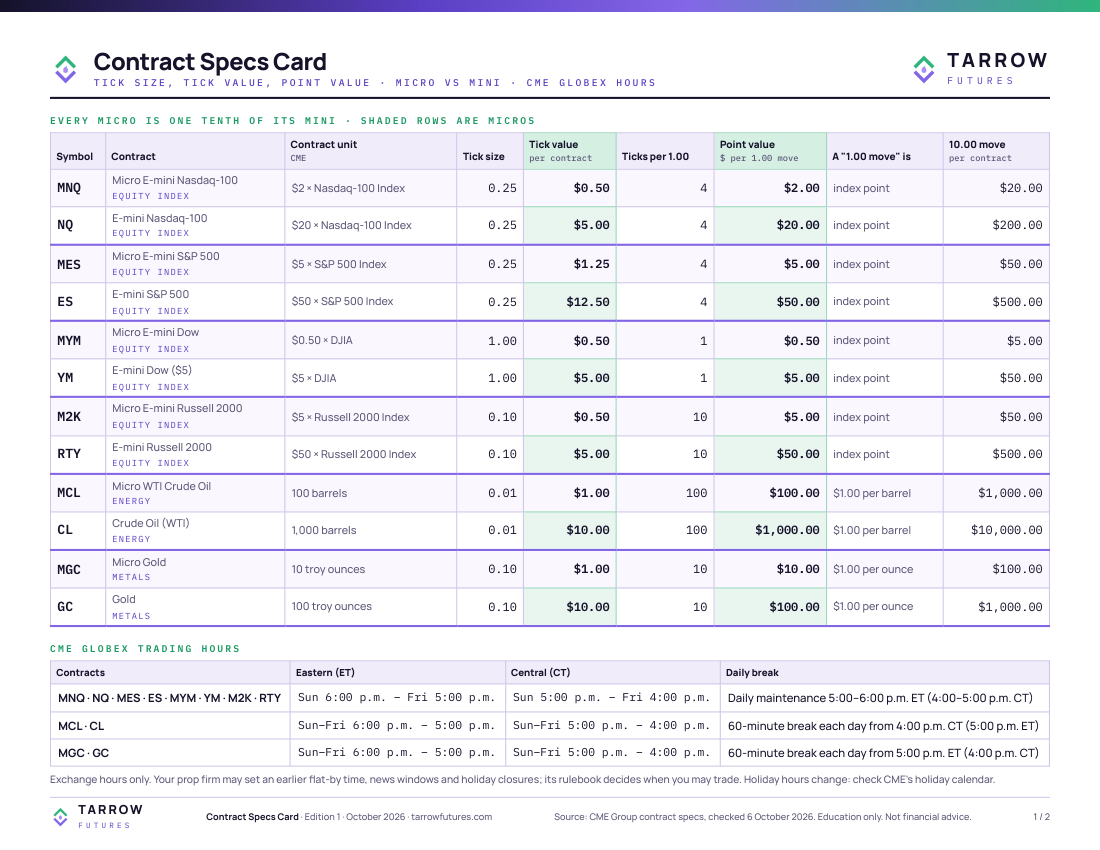Click the TARROW wordmark in the header

coord(998,60)
